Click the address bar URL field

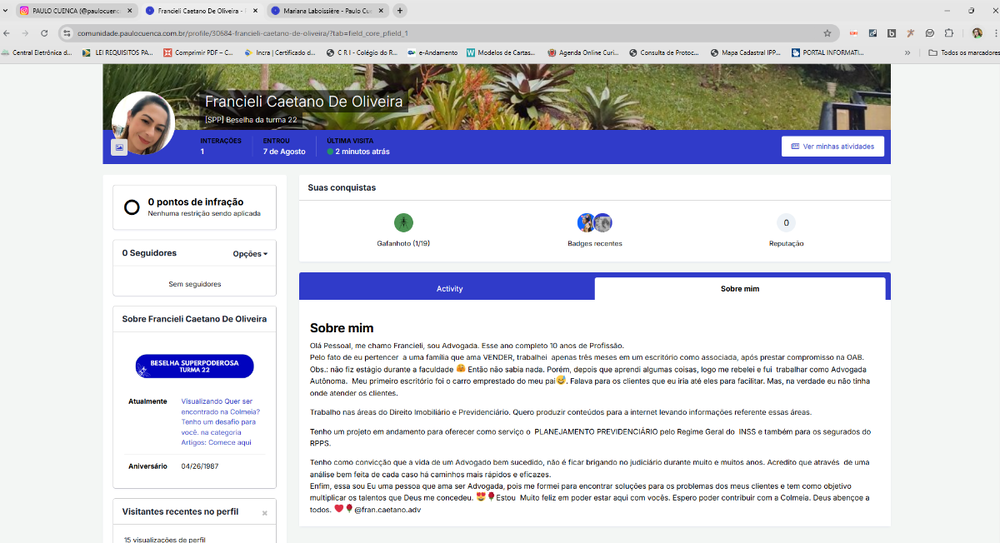pos(446,33)
